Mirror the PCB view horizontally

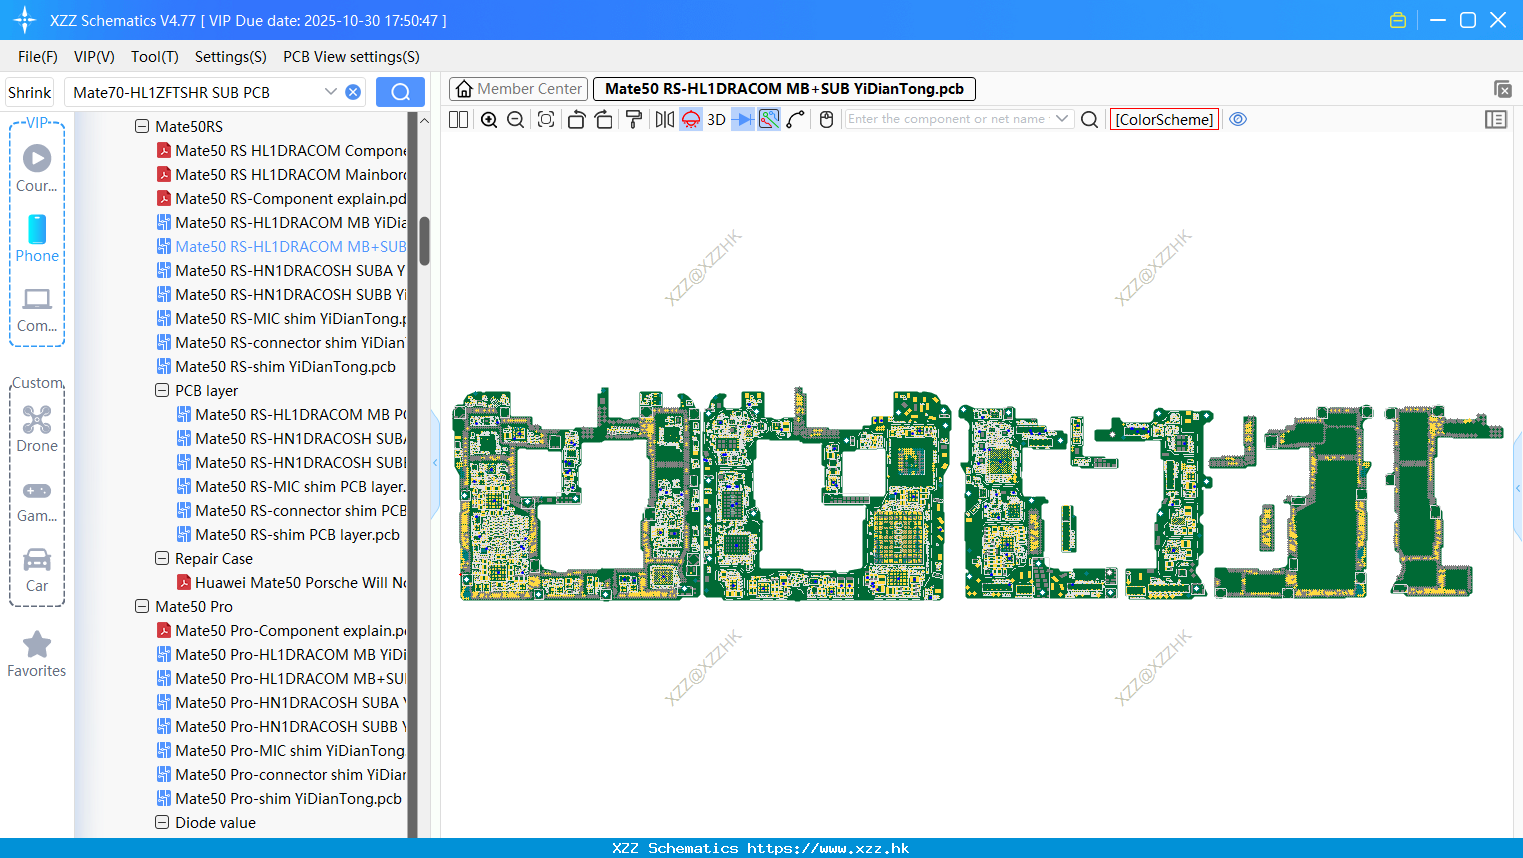(665, 119)
